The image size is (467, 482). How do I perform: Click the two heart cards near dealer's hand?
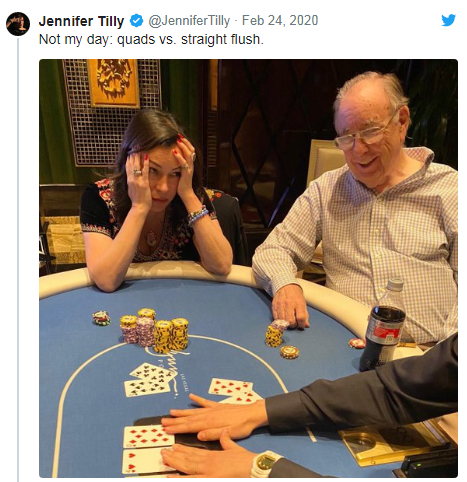[x=234, y=391]
